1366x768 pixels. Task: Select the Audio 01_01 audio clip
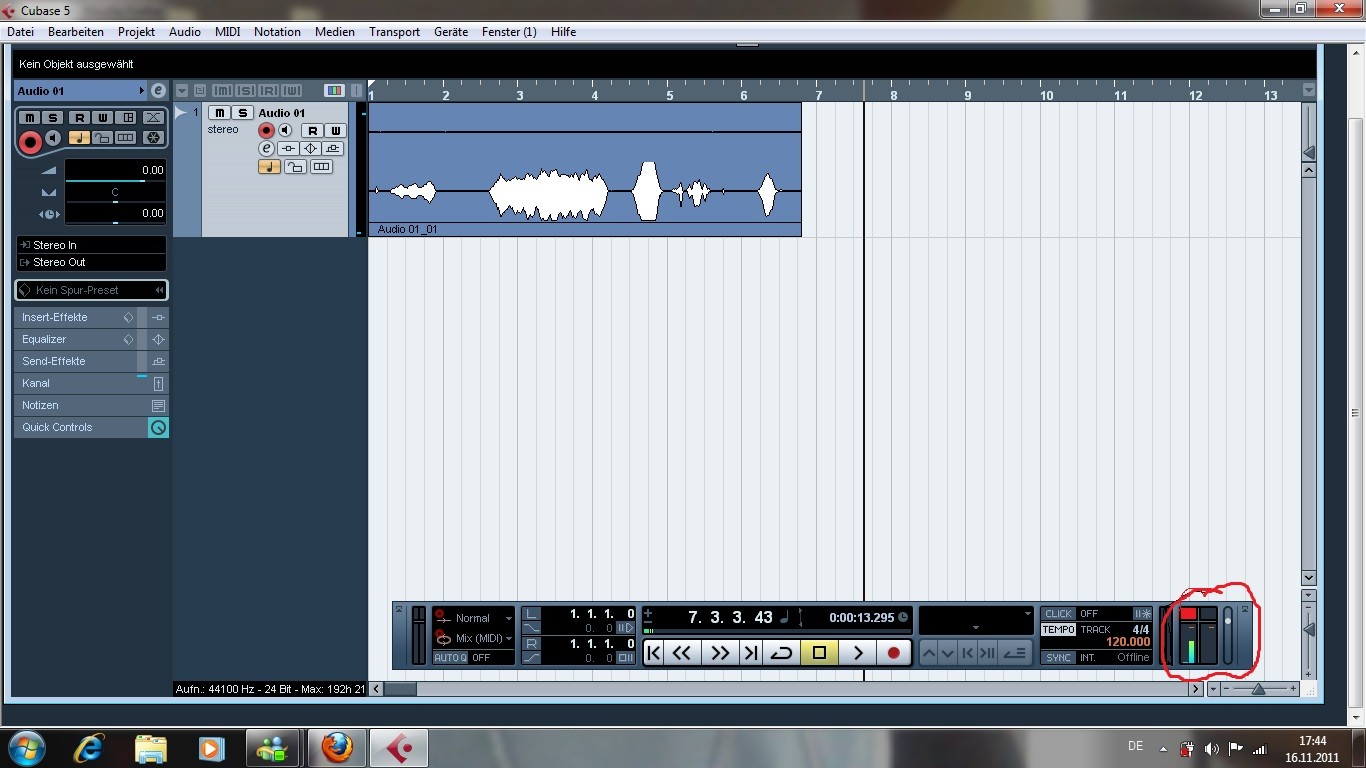(x=585, y=170)
